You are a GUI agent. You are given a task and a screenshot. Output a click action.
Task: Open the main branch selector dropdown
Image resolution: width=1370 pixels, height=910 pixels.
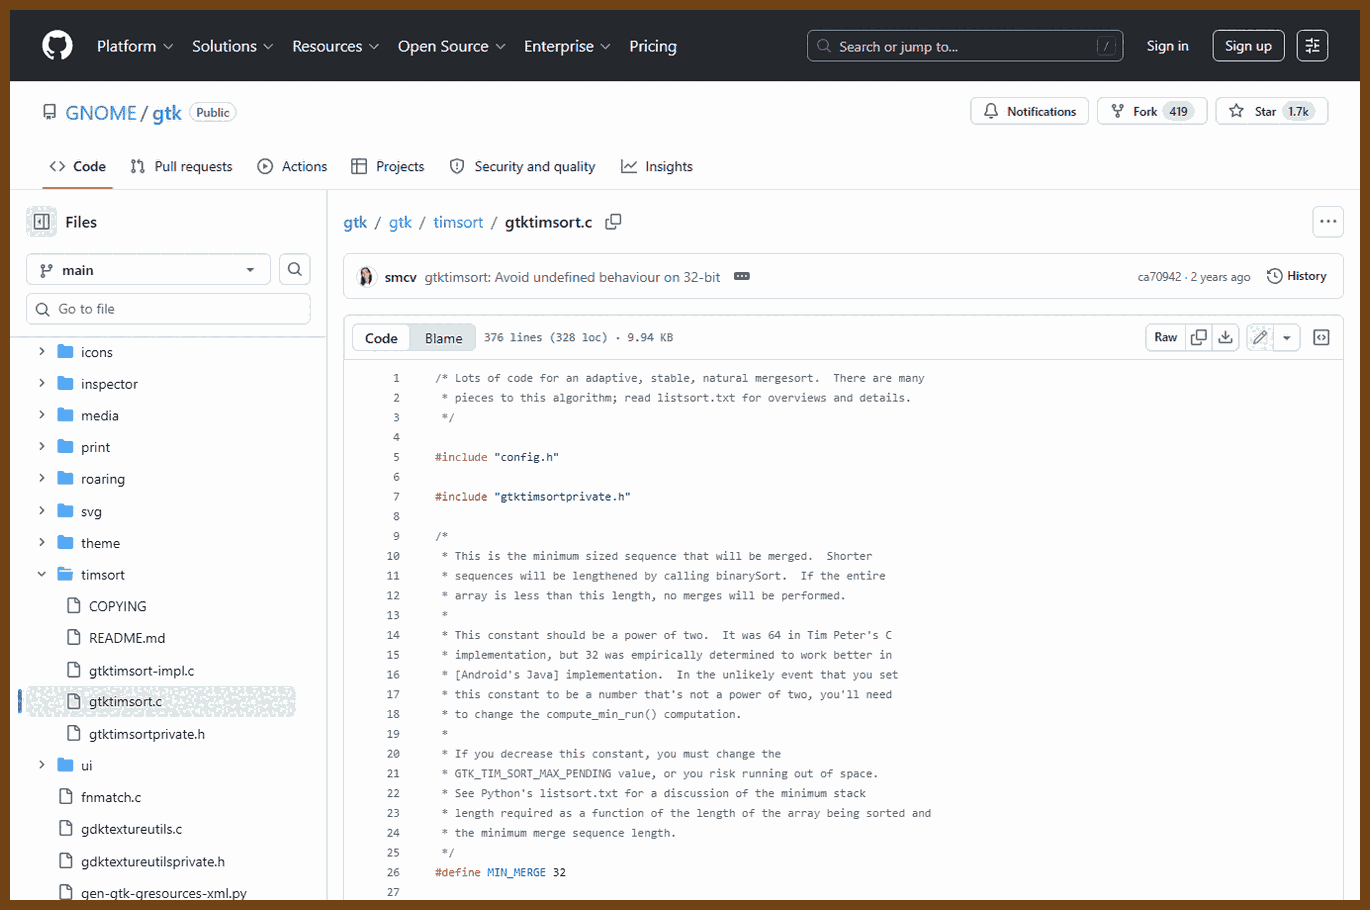[x=148, y=270]
